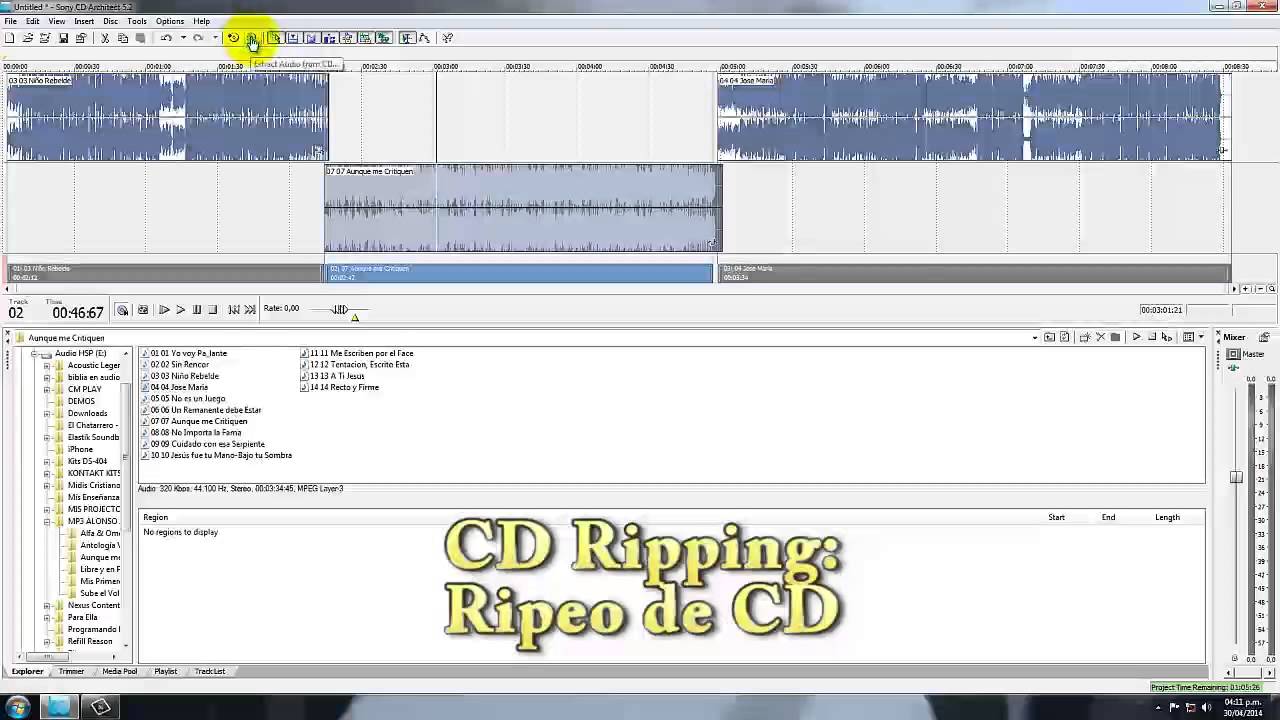
Task: Click the Save project disk icon
Action: tap(63, 38)
